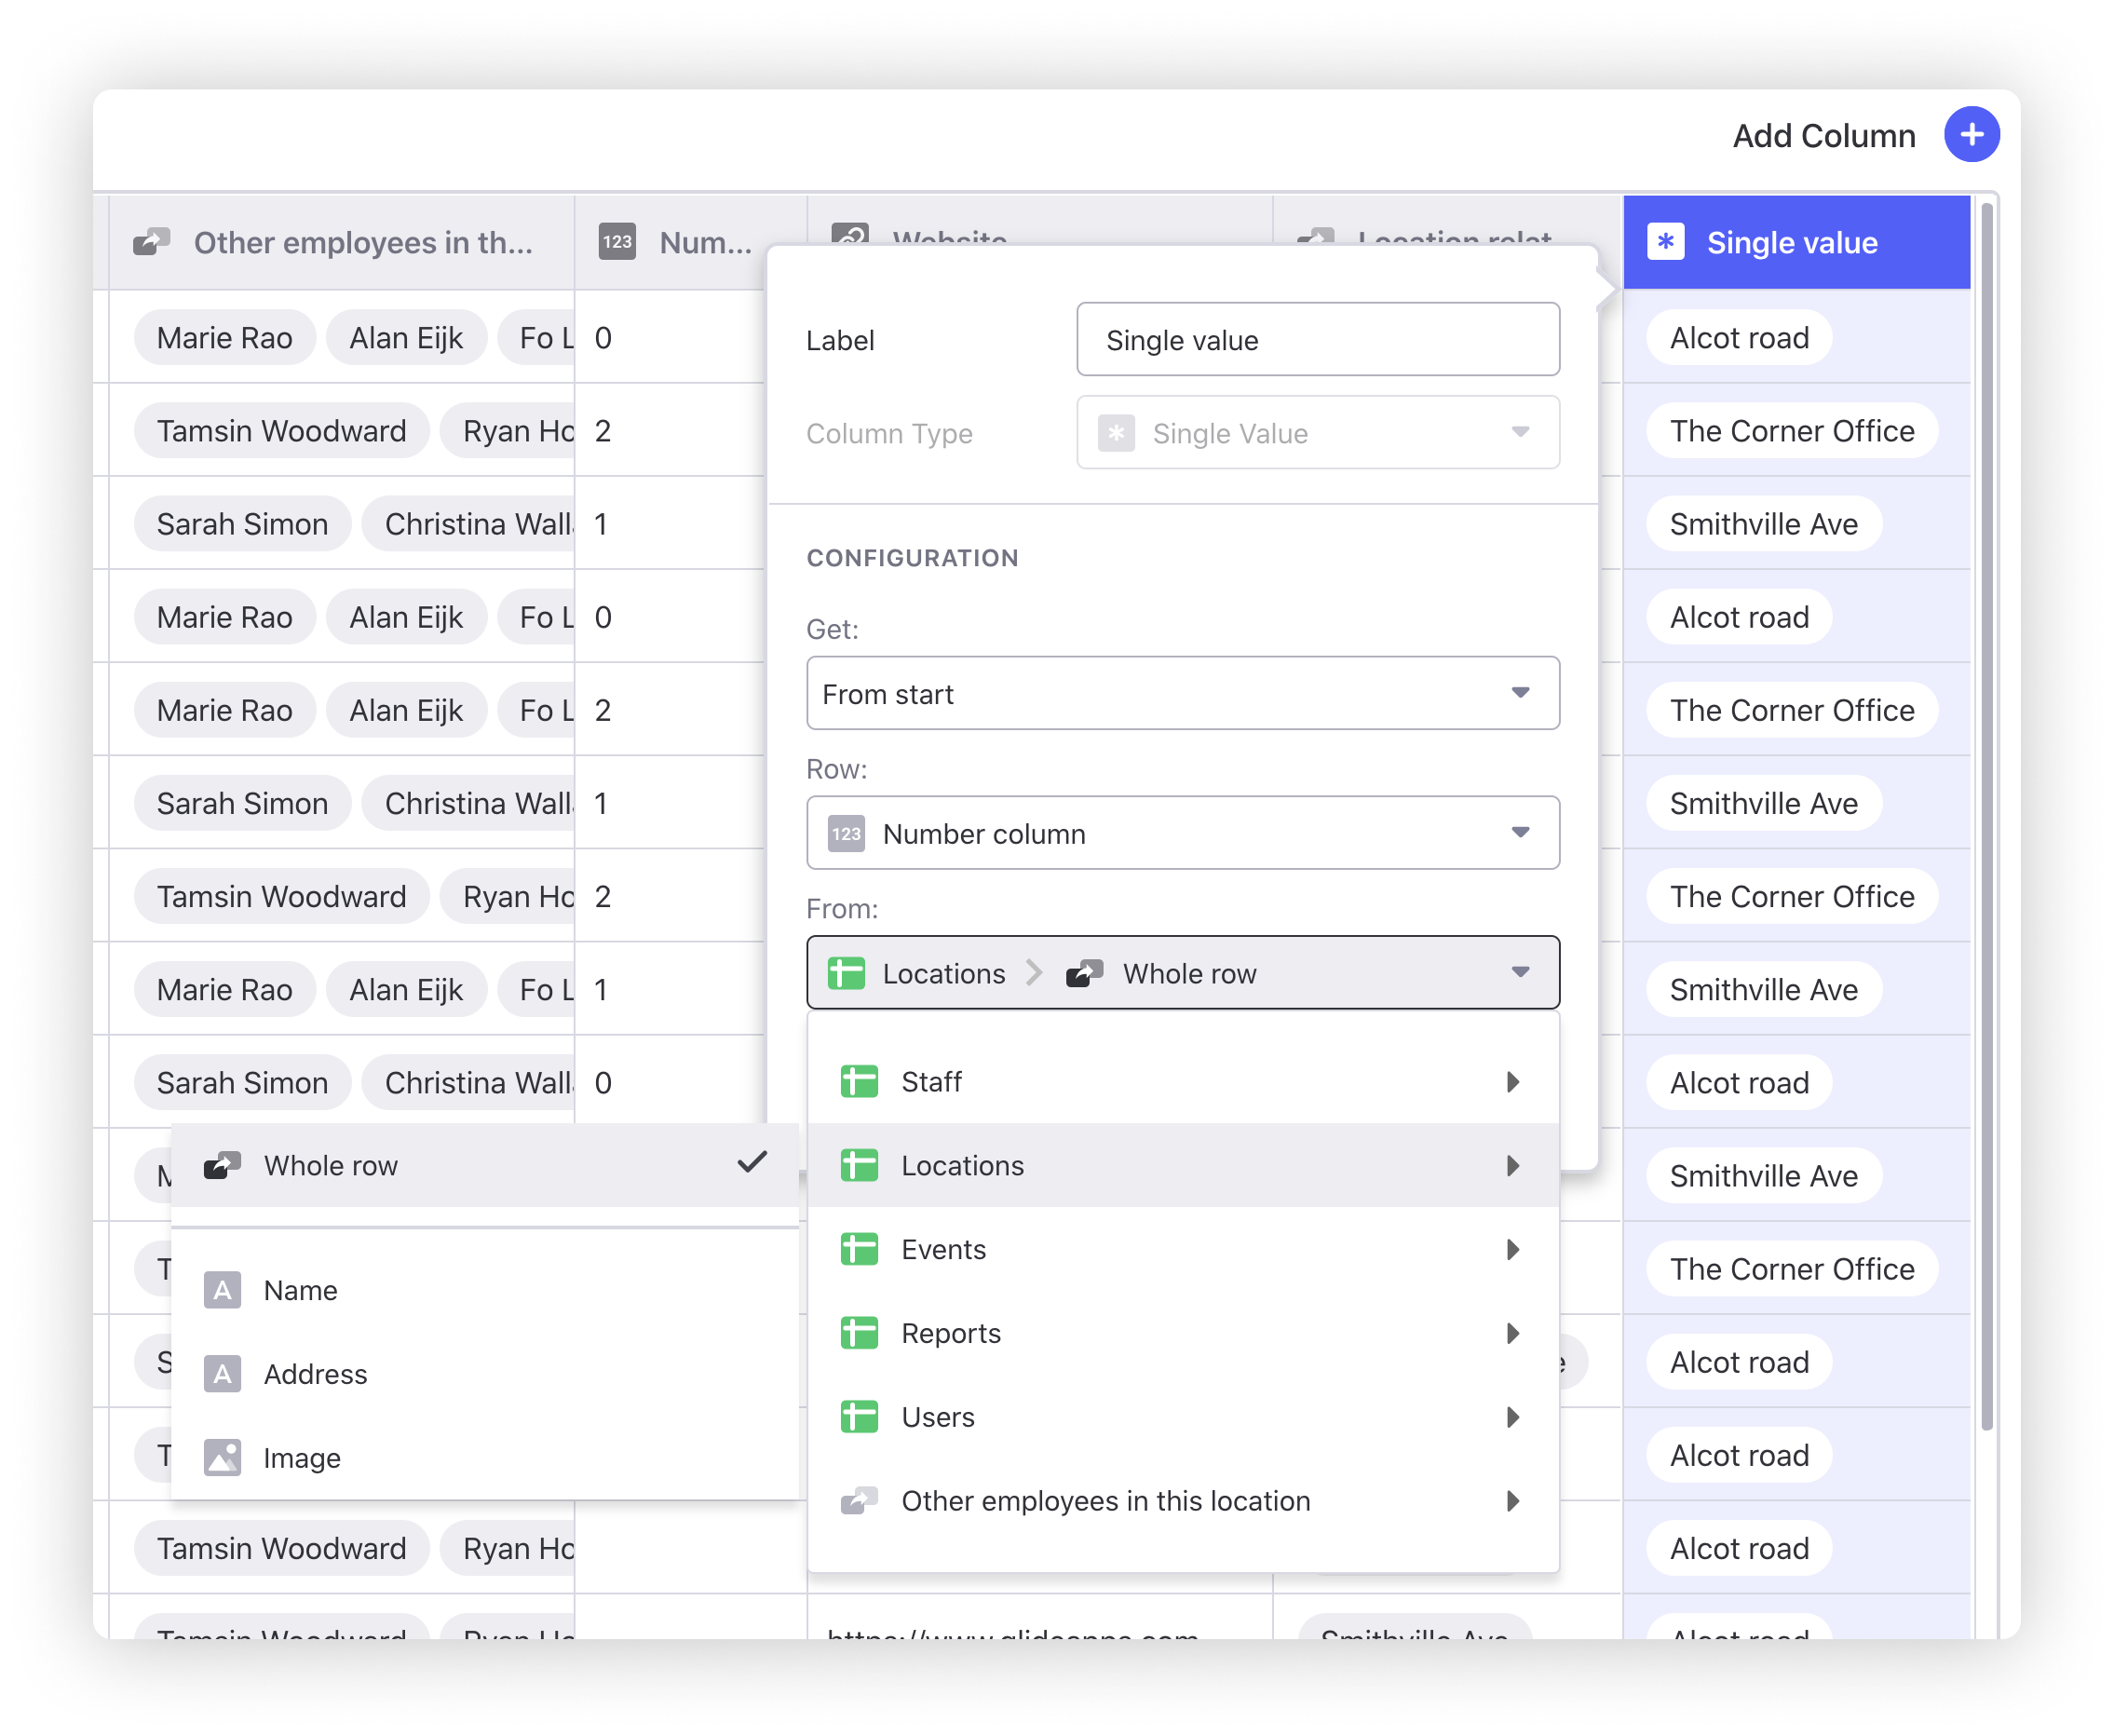Expand the Reports submenu arrow
The width and height of the screenshot is (2114, 1736).
pos(1512,1333)
